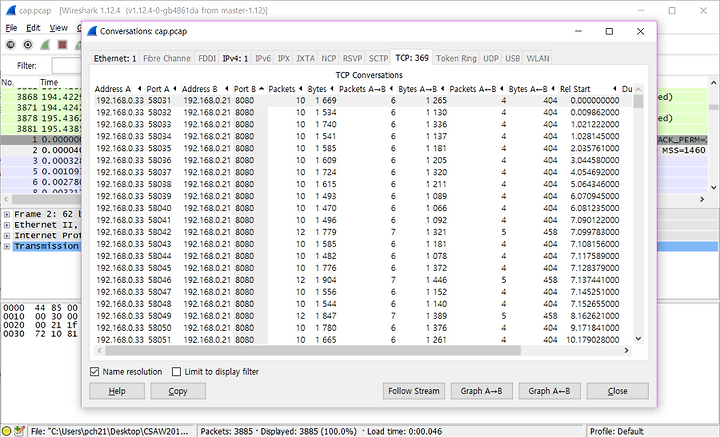Click the conversations horizontal scrollbar thumb

pos(313,350)
